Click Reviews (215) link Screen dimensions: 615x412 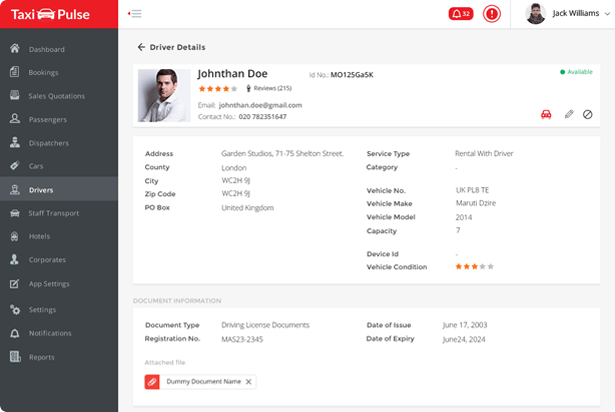coord(272,88)
